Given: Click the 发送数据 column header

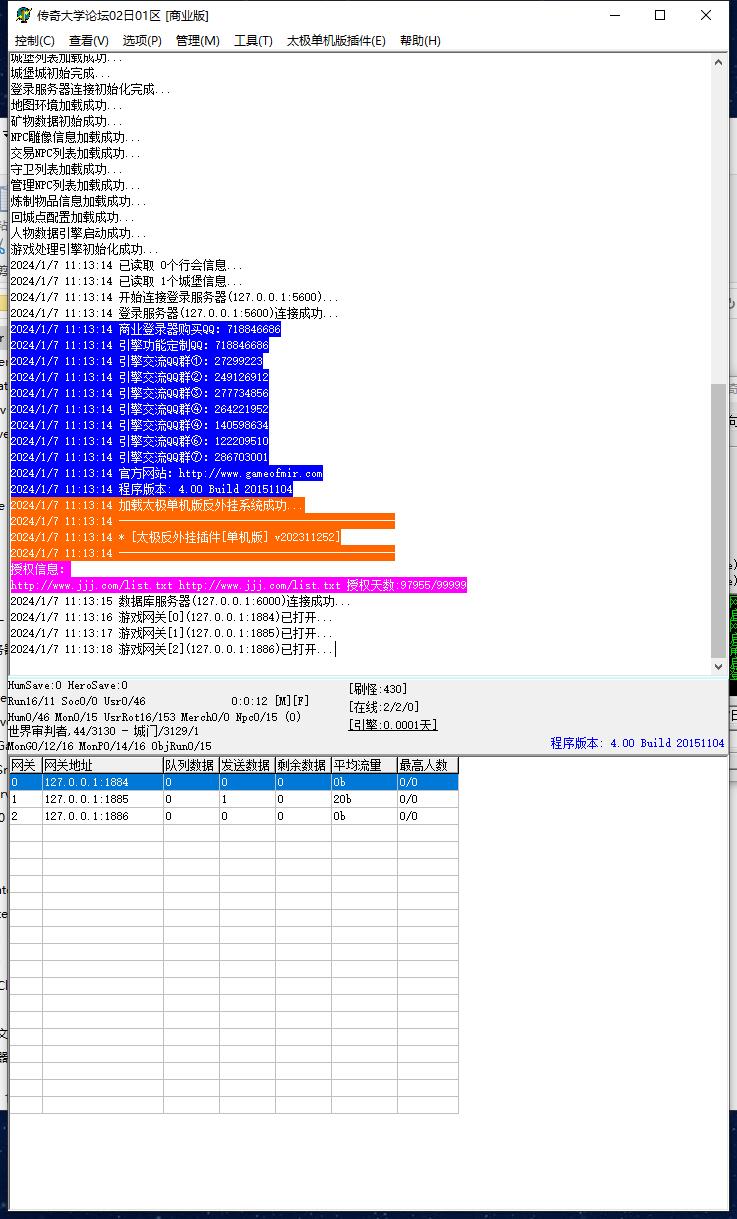Looking at the screenshot, I should coord(248,765).
